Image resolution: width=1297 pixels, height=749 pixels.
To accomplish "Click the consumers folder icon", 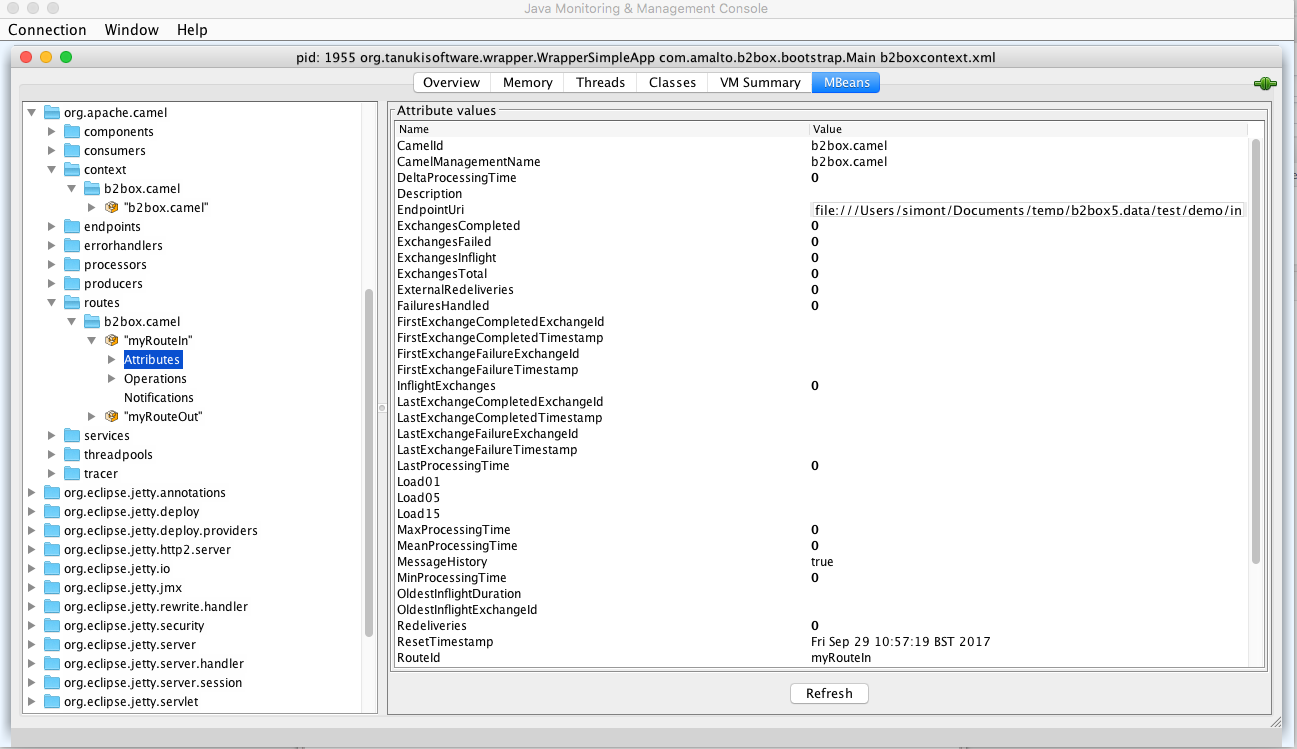I will coord(71,150).
